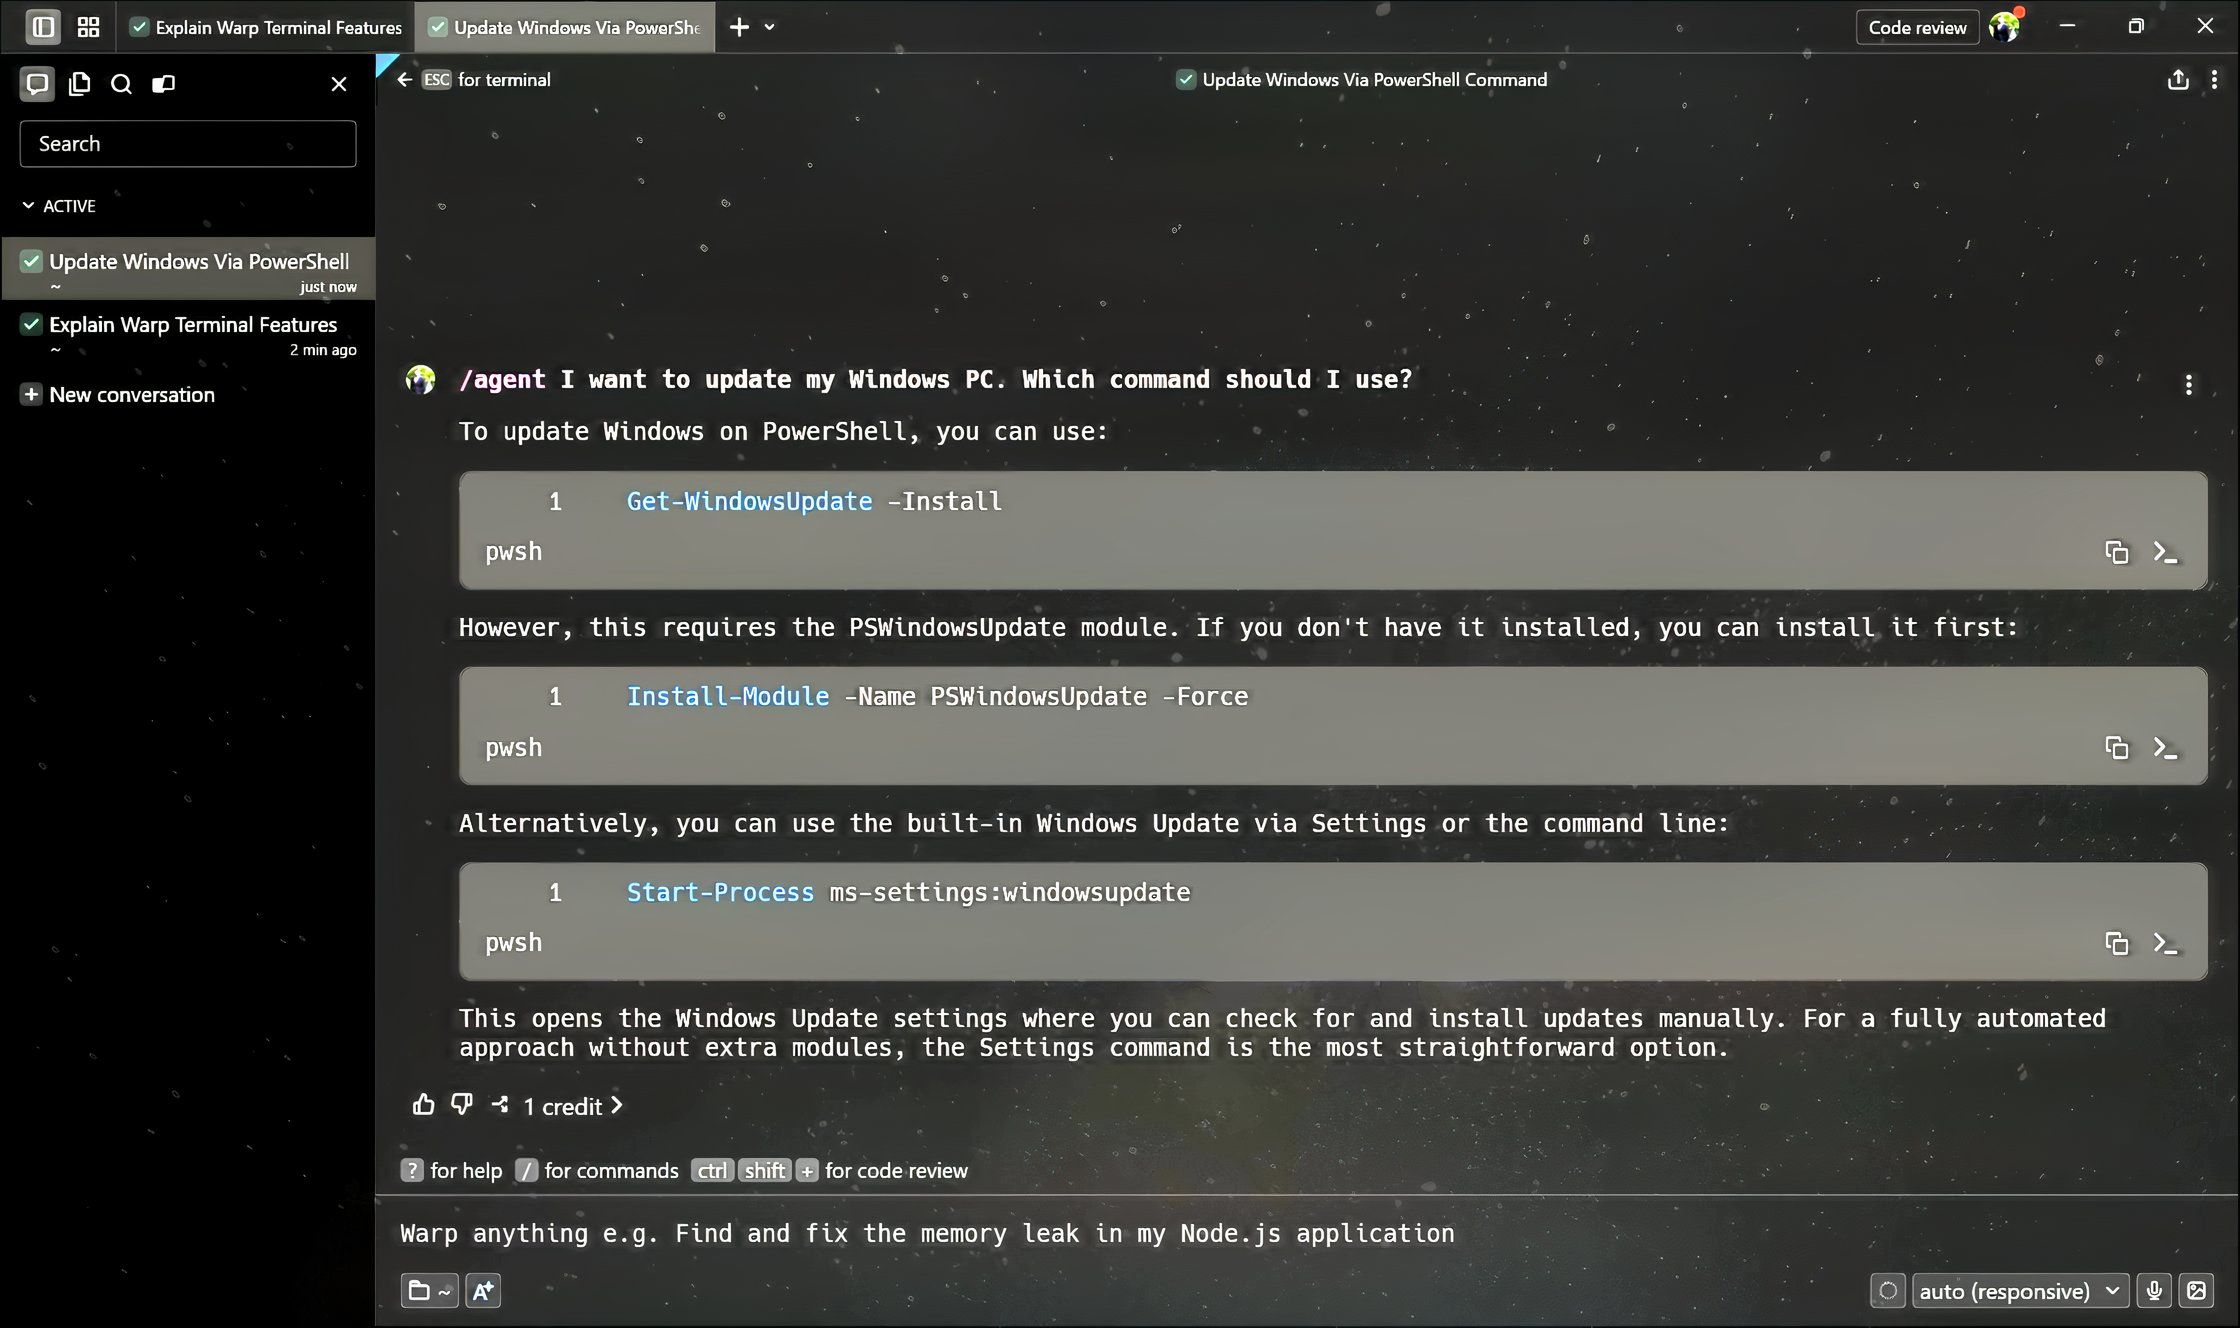Run Start-Process command in terminal

click(x=2166, y=943)
